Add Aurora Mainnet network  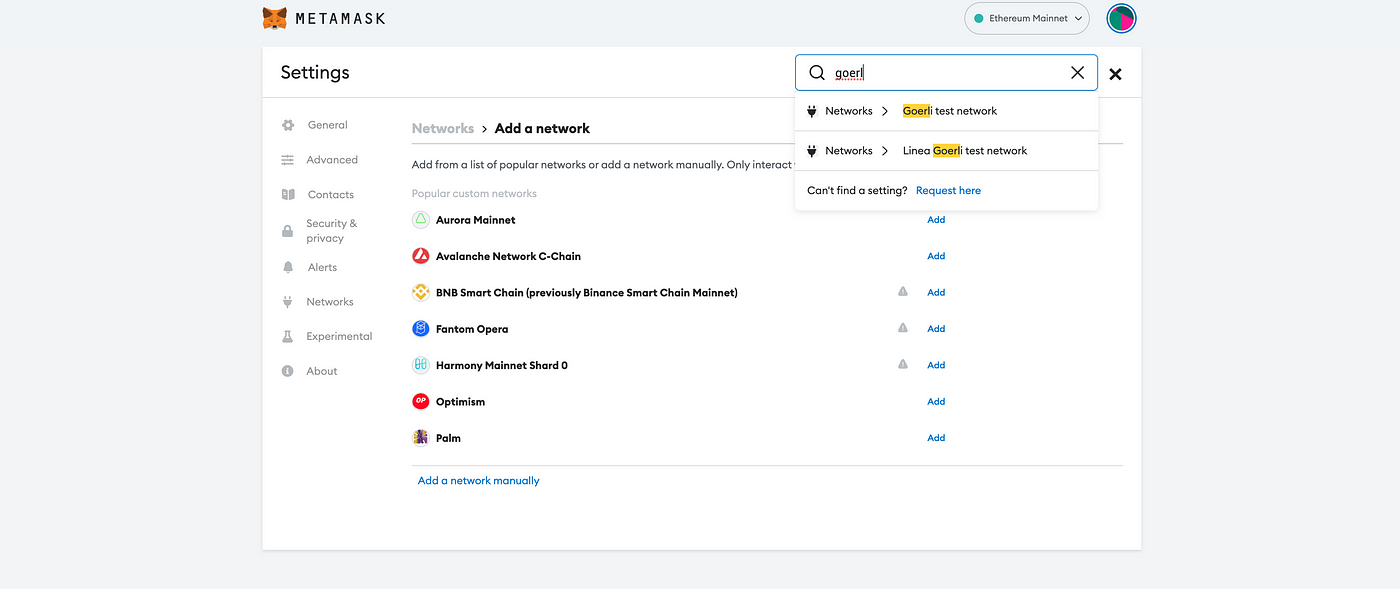(x=936, y=220)
